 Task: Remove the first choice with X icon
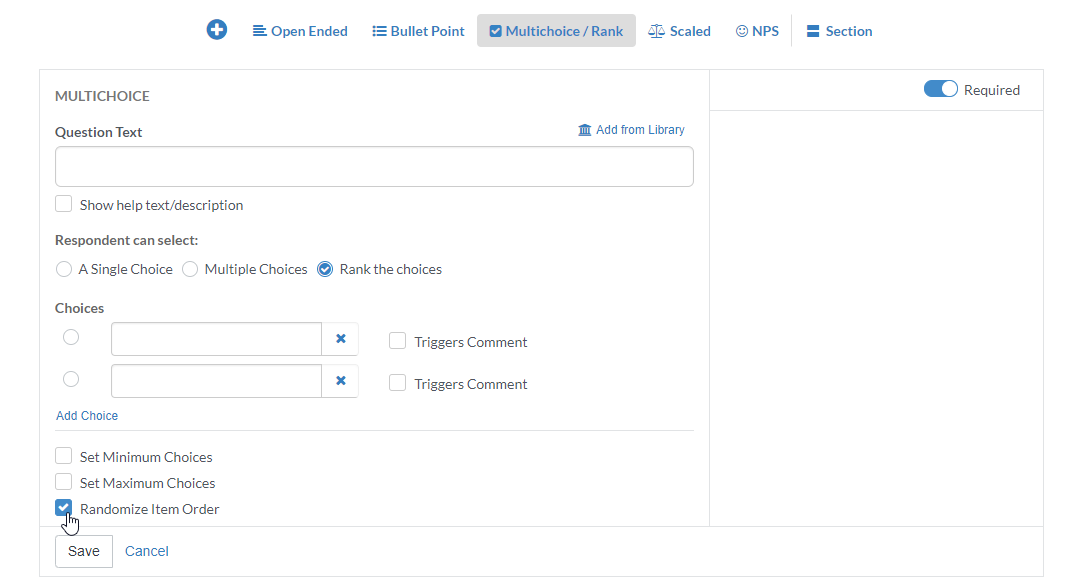pos(341,339)
